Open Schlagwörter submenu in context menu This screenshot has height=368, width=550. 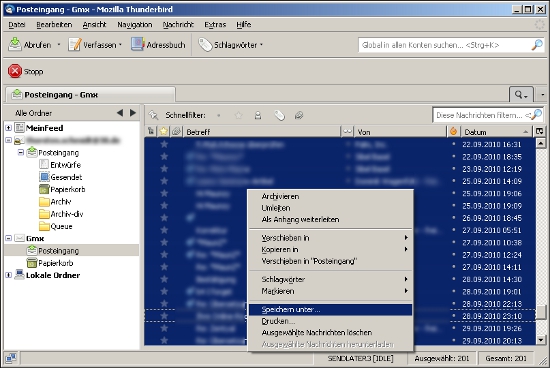click(x=330, y=280)
